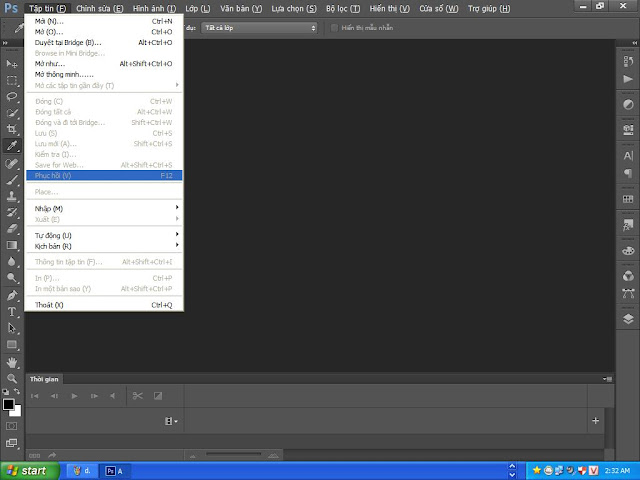This screenshot has height=480, width=640.
Task: Toggle timeline audio mute speaker
Action: [x=112, y=396]
